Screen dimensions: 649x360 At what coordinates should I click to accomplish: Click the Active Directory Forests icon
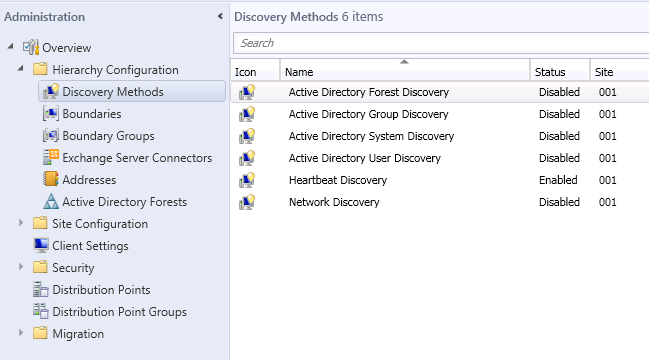tap(50, 202)
